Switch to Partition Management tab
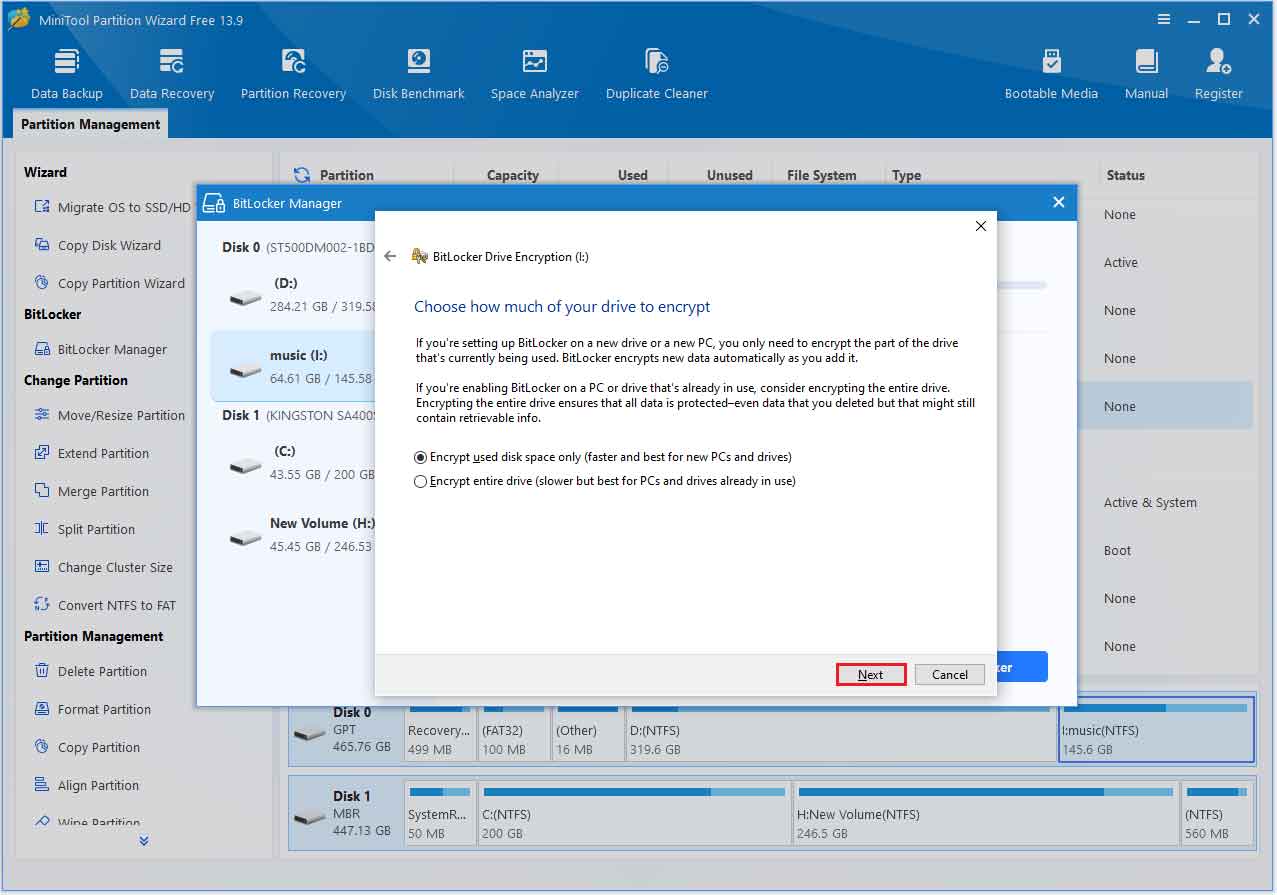The height and width of the screenshot is (895, 1277). click(90, 124)
